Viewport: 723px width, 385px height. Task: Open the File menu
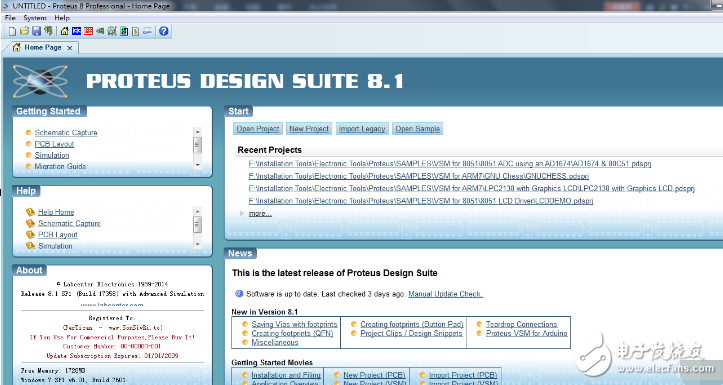[10, 18]
